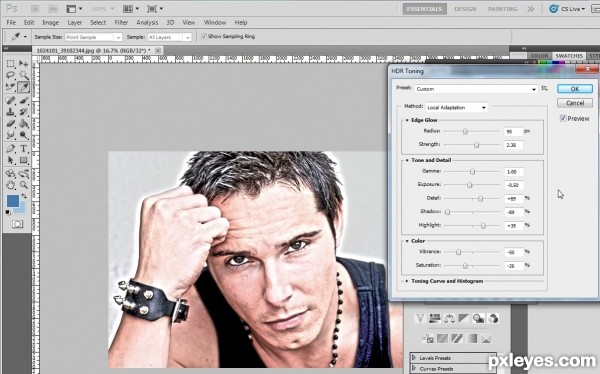This screenshot has height=374, width=600.
Task: Expand the Curves Presets list
Action: 414,368
